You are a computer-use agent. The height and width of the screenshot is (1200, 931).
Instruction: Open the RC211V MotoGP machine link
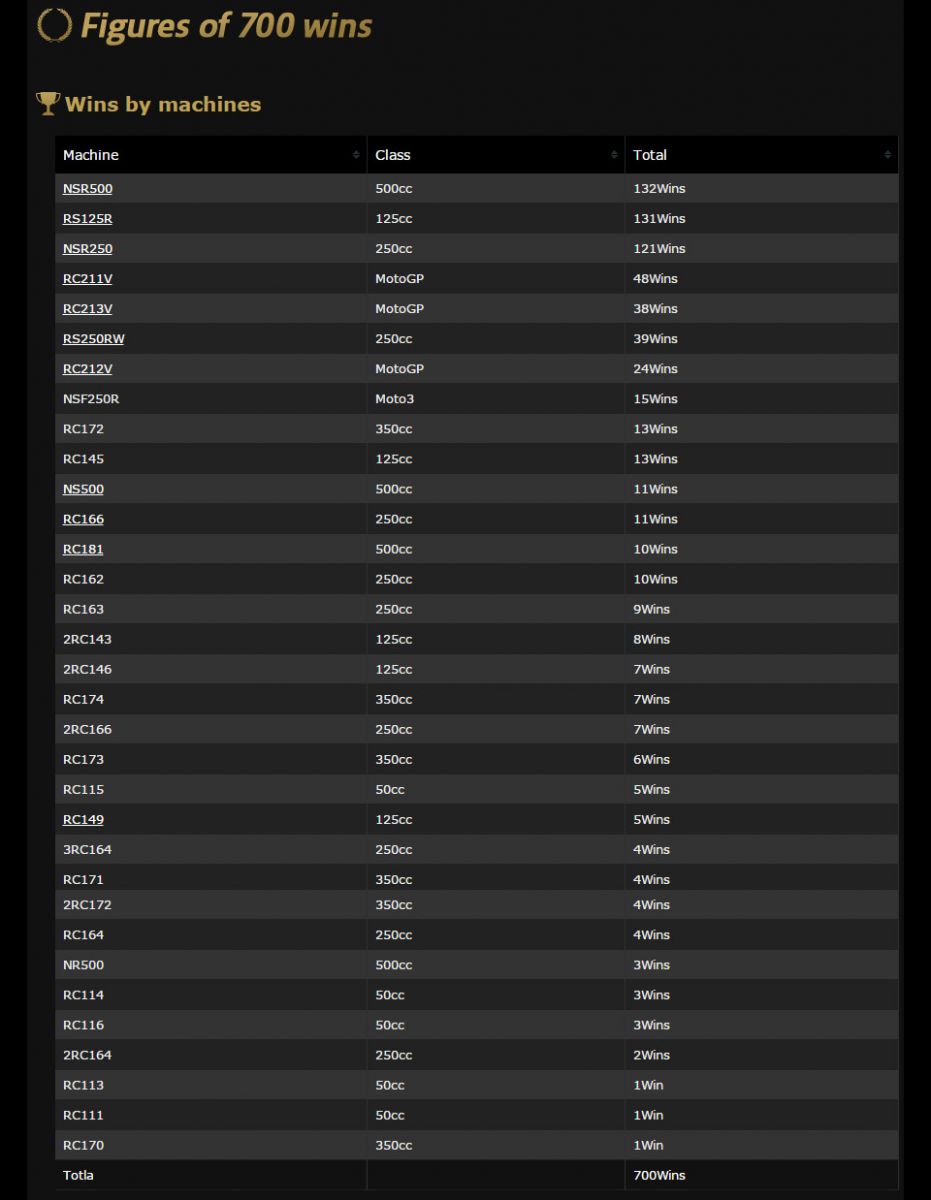pyautogui.click(x=88, y=279)
